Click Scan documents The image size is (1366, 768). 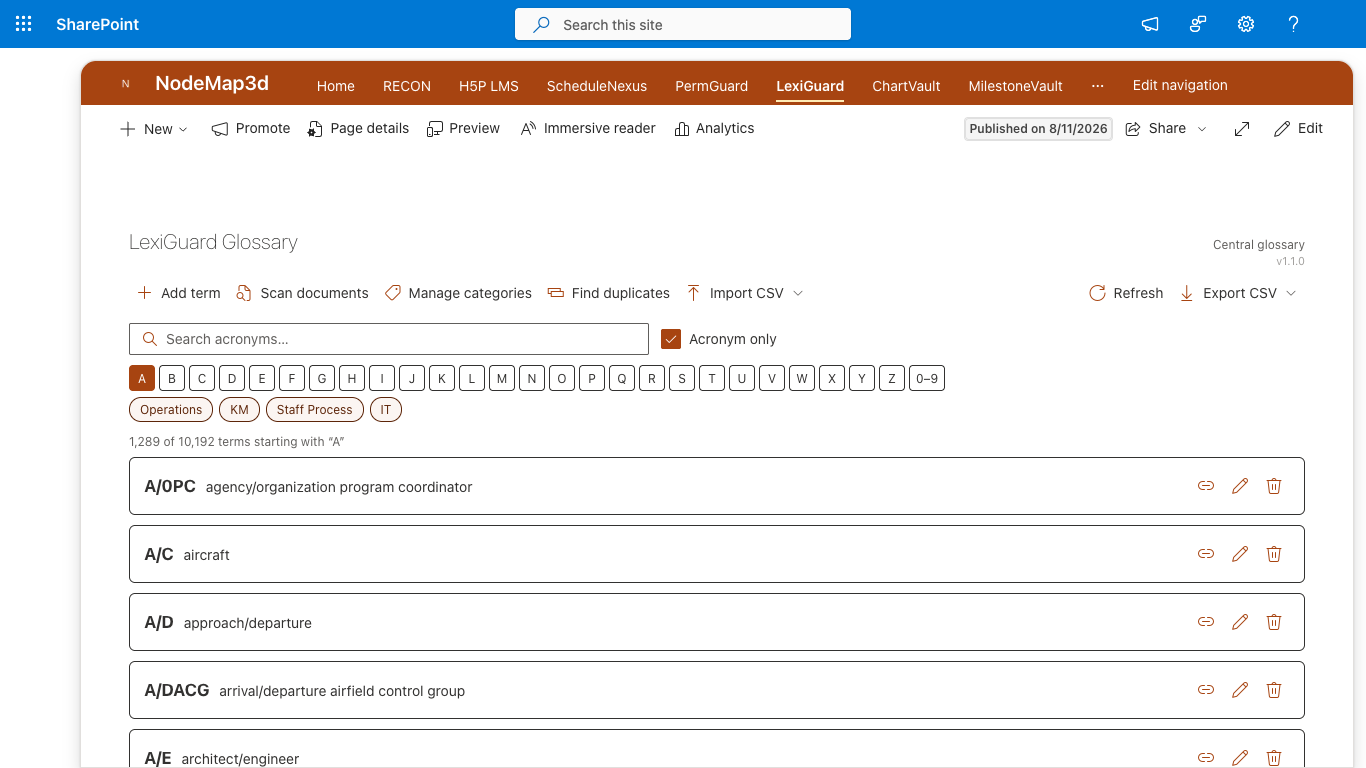302,293
